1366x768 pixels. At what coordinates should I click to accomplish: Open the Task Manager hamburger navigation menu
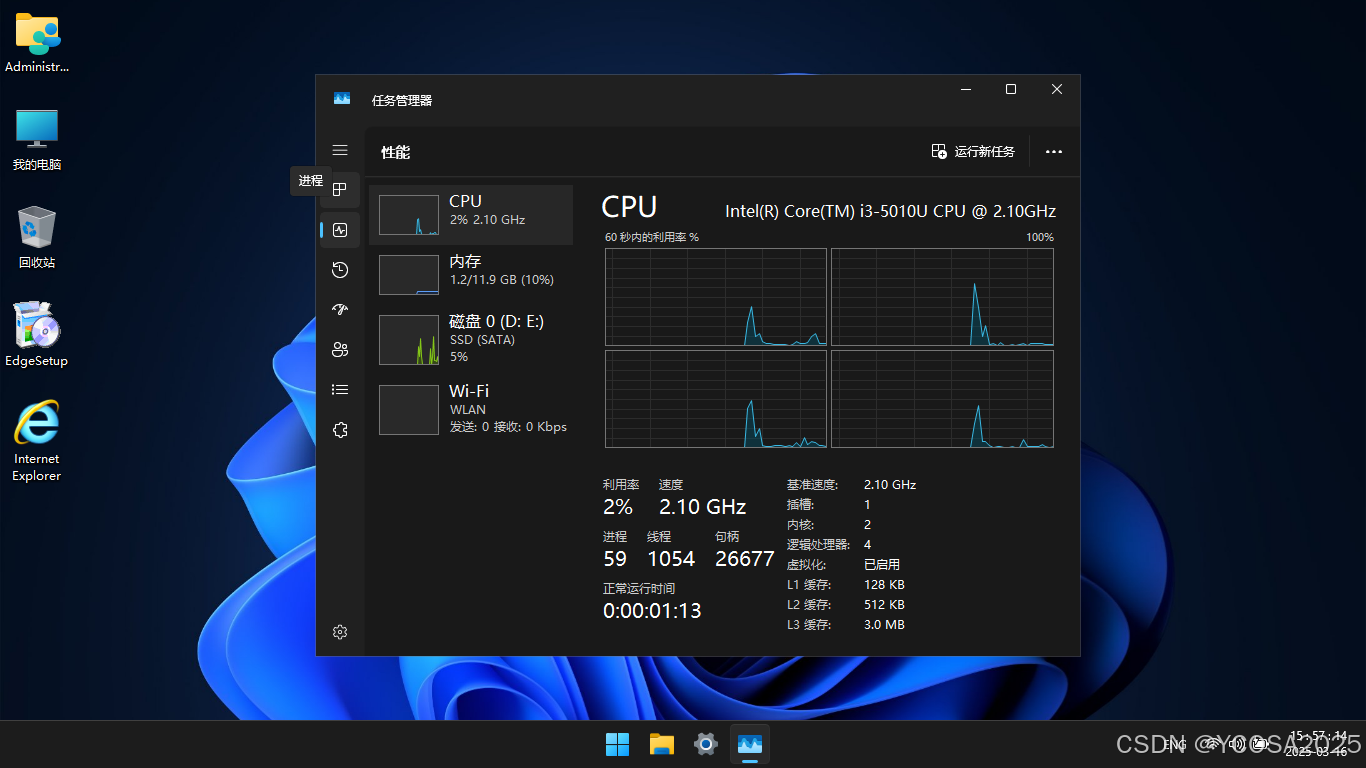click(x=340, y=150)
